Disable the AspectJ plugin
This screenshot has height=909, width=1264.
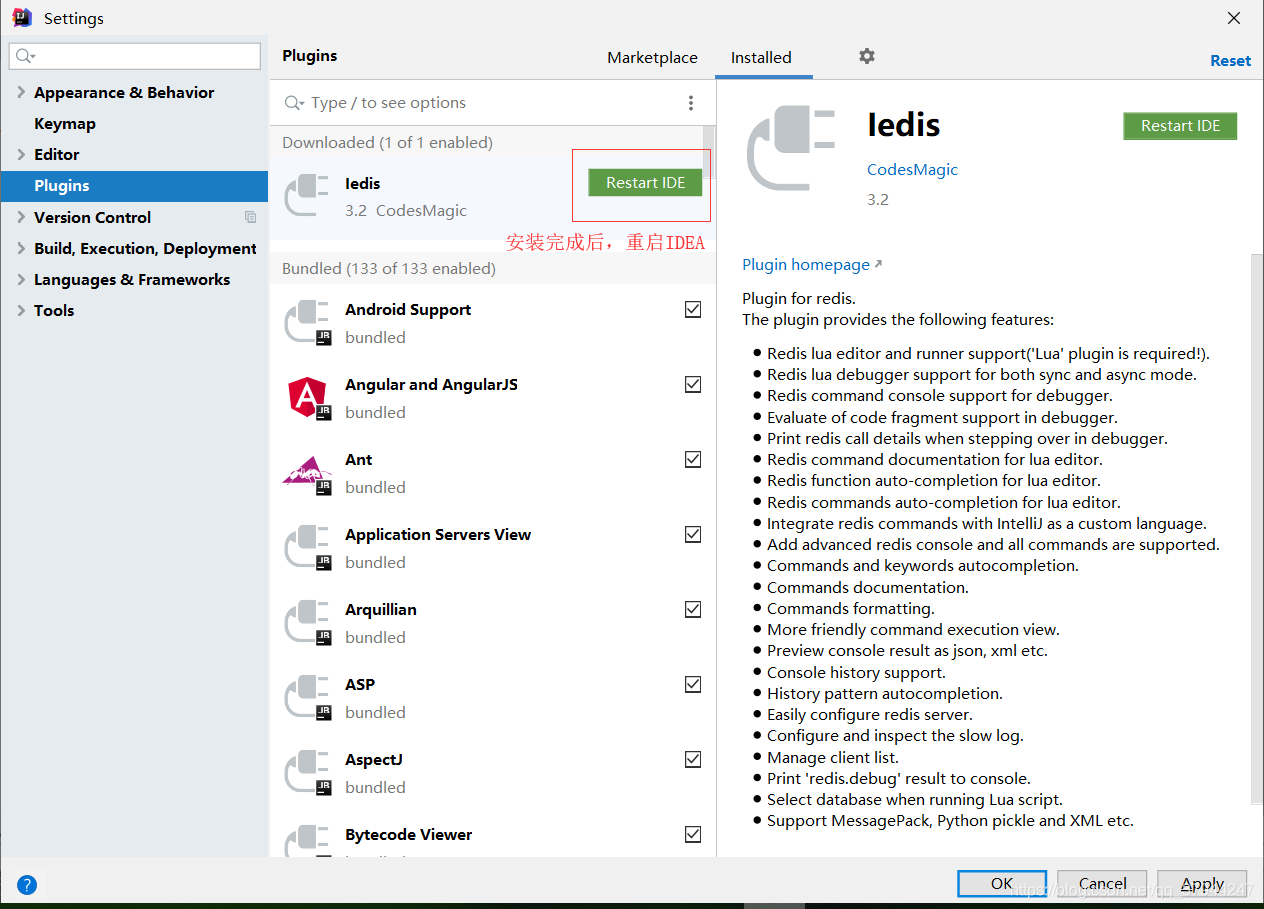[693, 759]
